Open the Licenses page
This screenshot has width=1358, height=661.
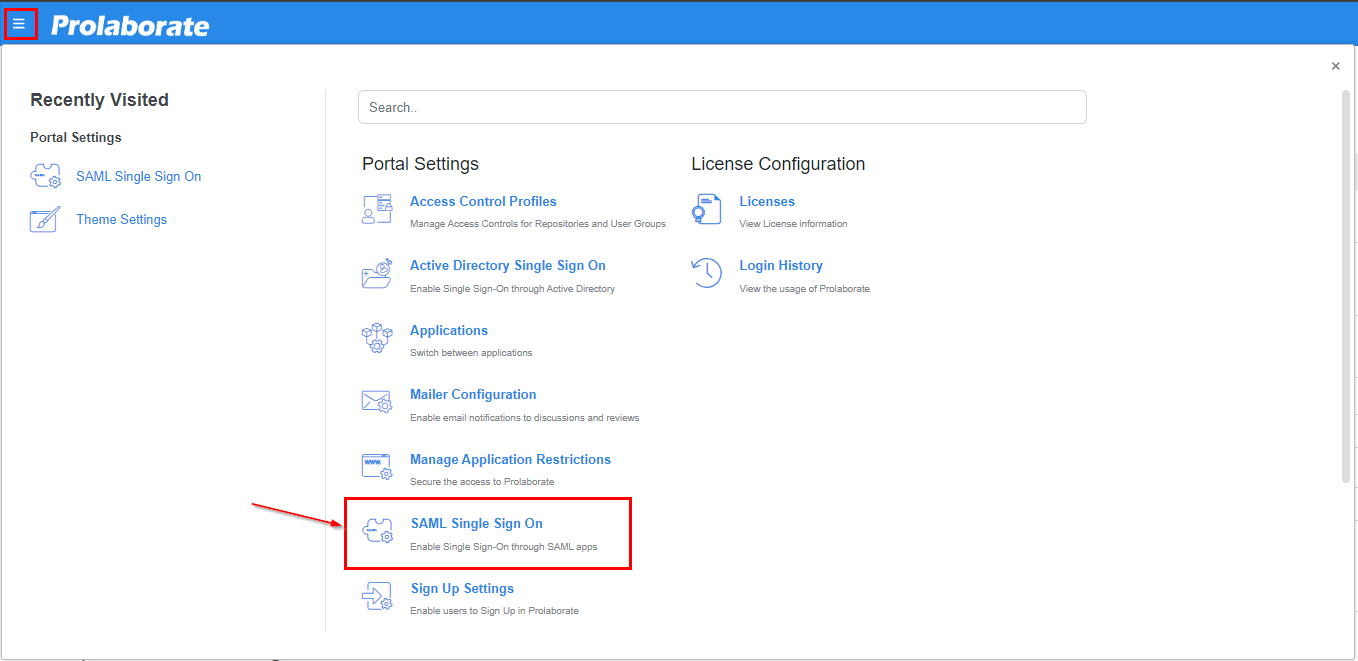click(x=767, y=201)
